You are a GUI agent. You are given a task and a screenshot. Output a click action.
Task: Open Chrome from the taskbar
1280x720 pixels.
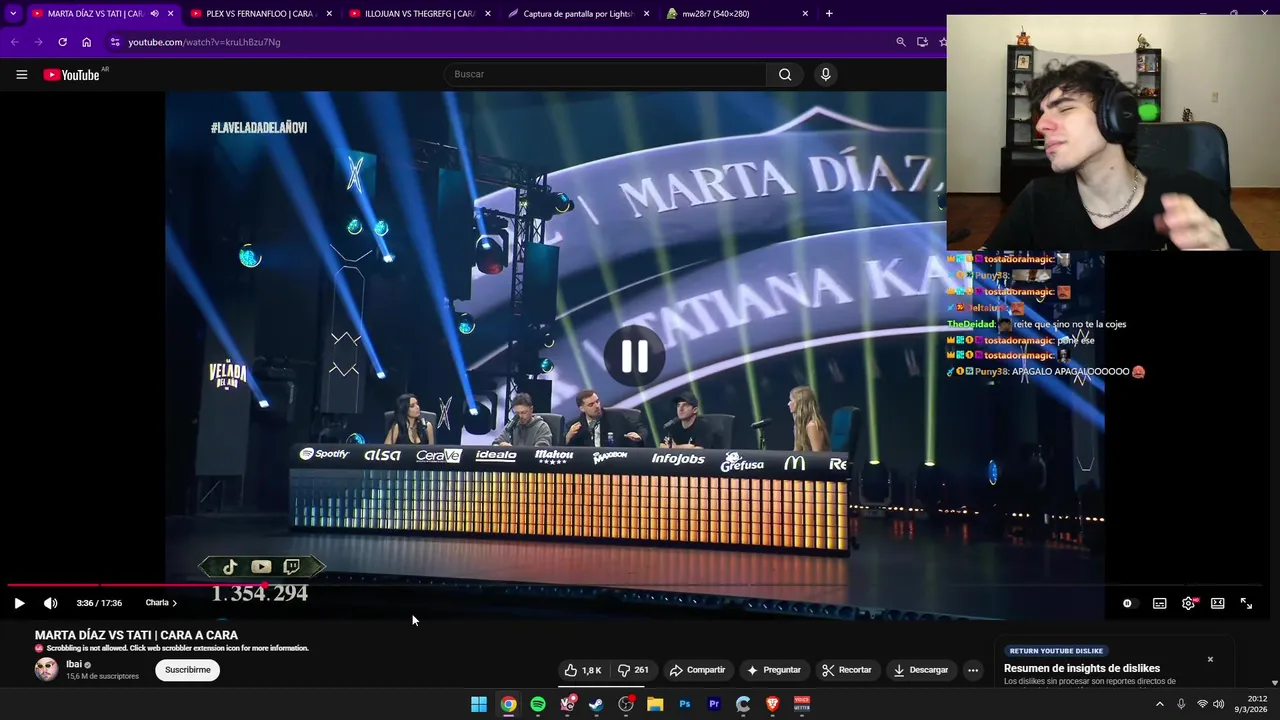point(508,704)
